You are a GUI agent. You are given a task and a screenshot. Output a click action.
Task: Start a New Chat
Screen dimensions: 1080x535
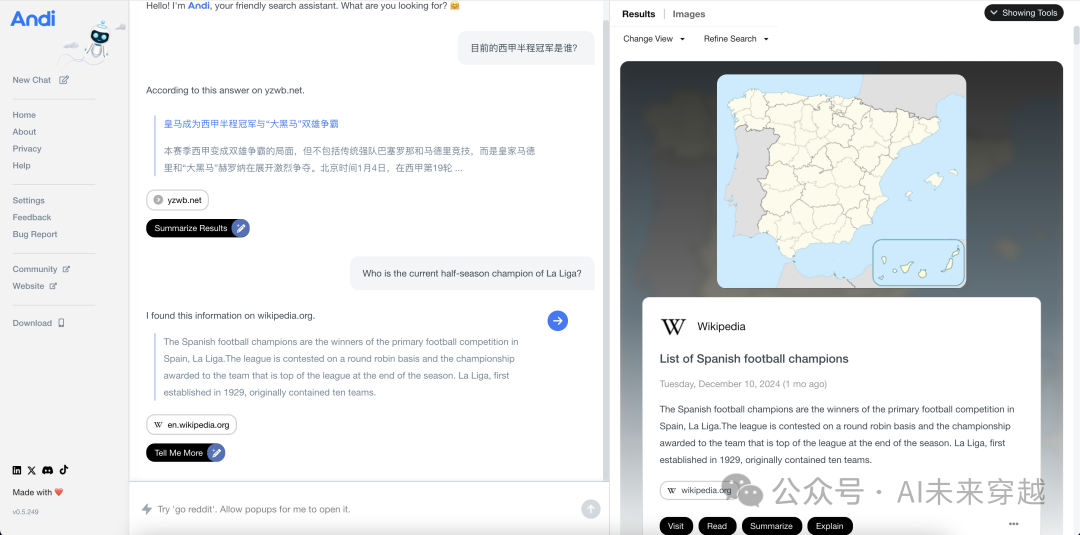tap(40, 80)
